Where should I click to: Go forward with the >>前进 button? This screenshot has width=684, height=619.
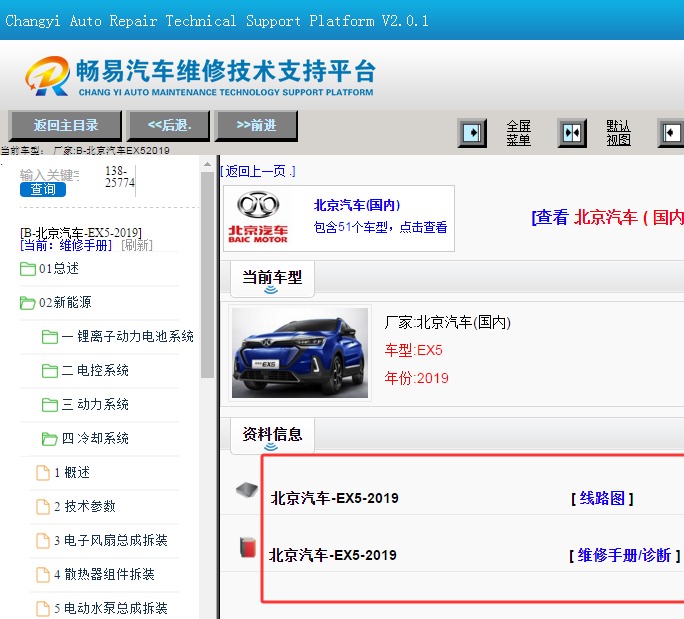point(256,125)
